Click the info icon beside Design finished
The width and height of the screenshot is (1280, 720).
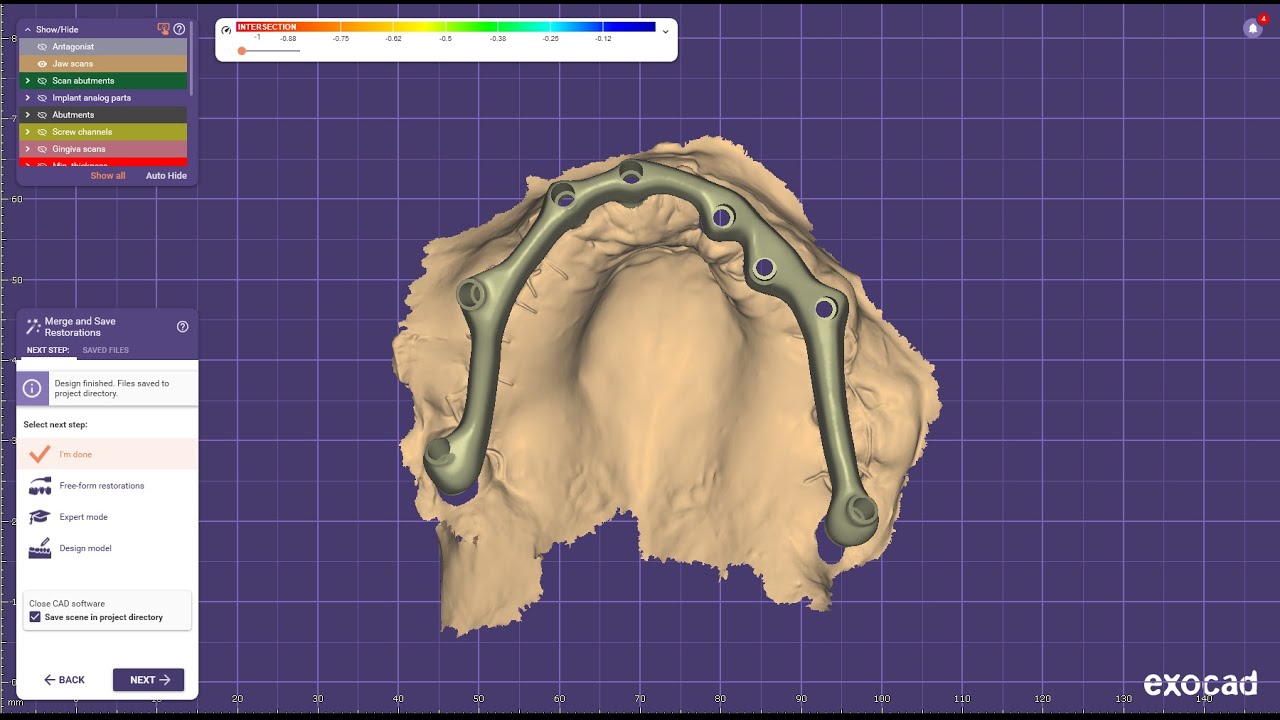32,388
